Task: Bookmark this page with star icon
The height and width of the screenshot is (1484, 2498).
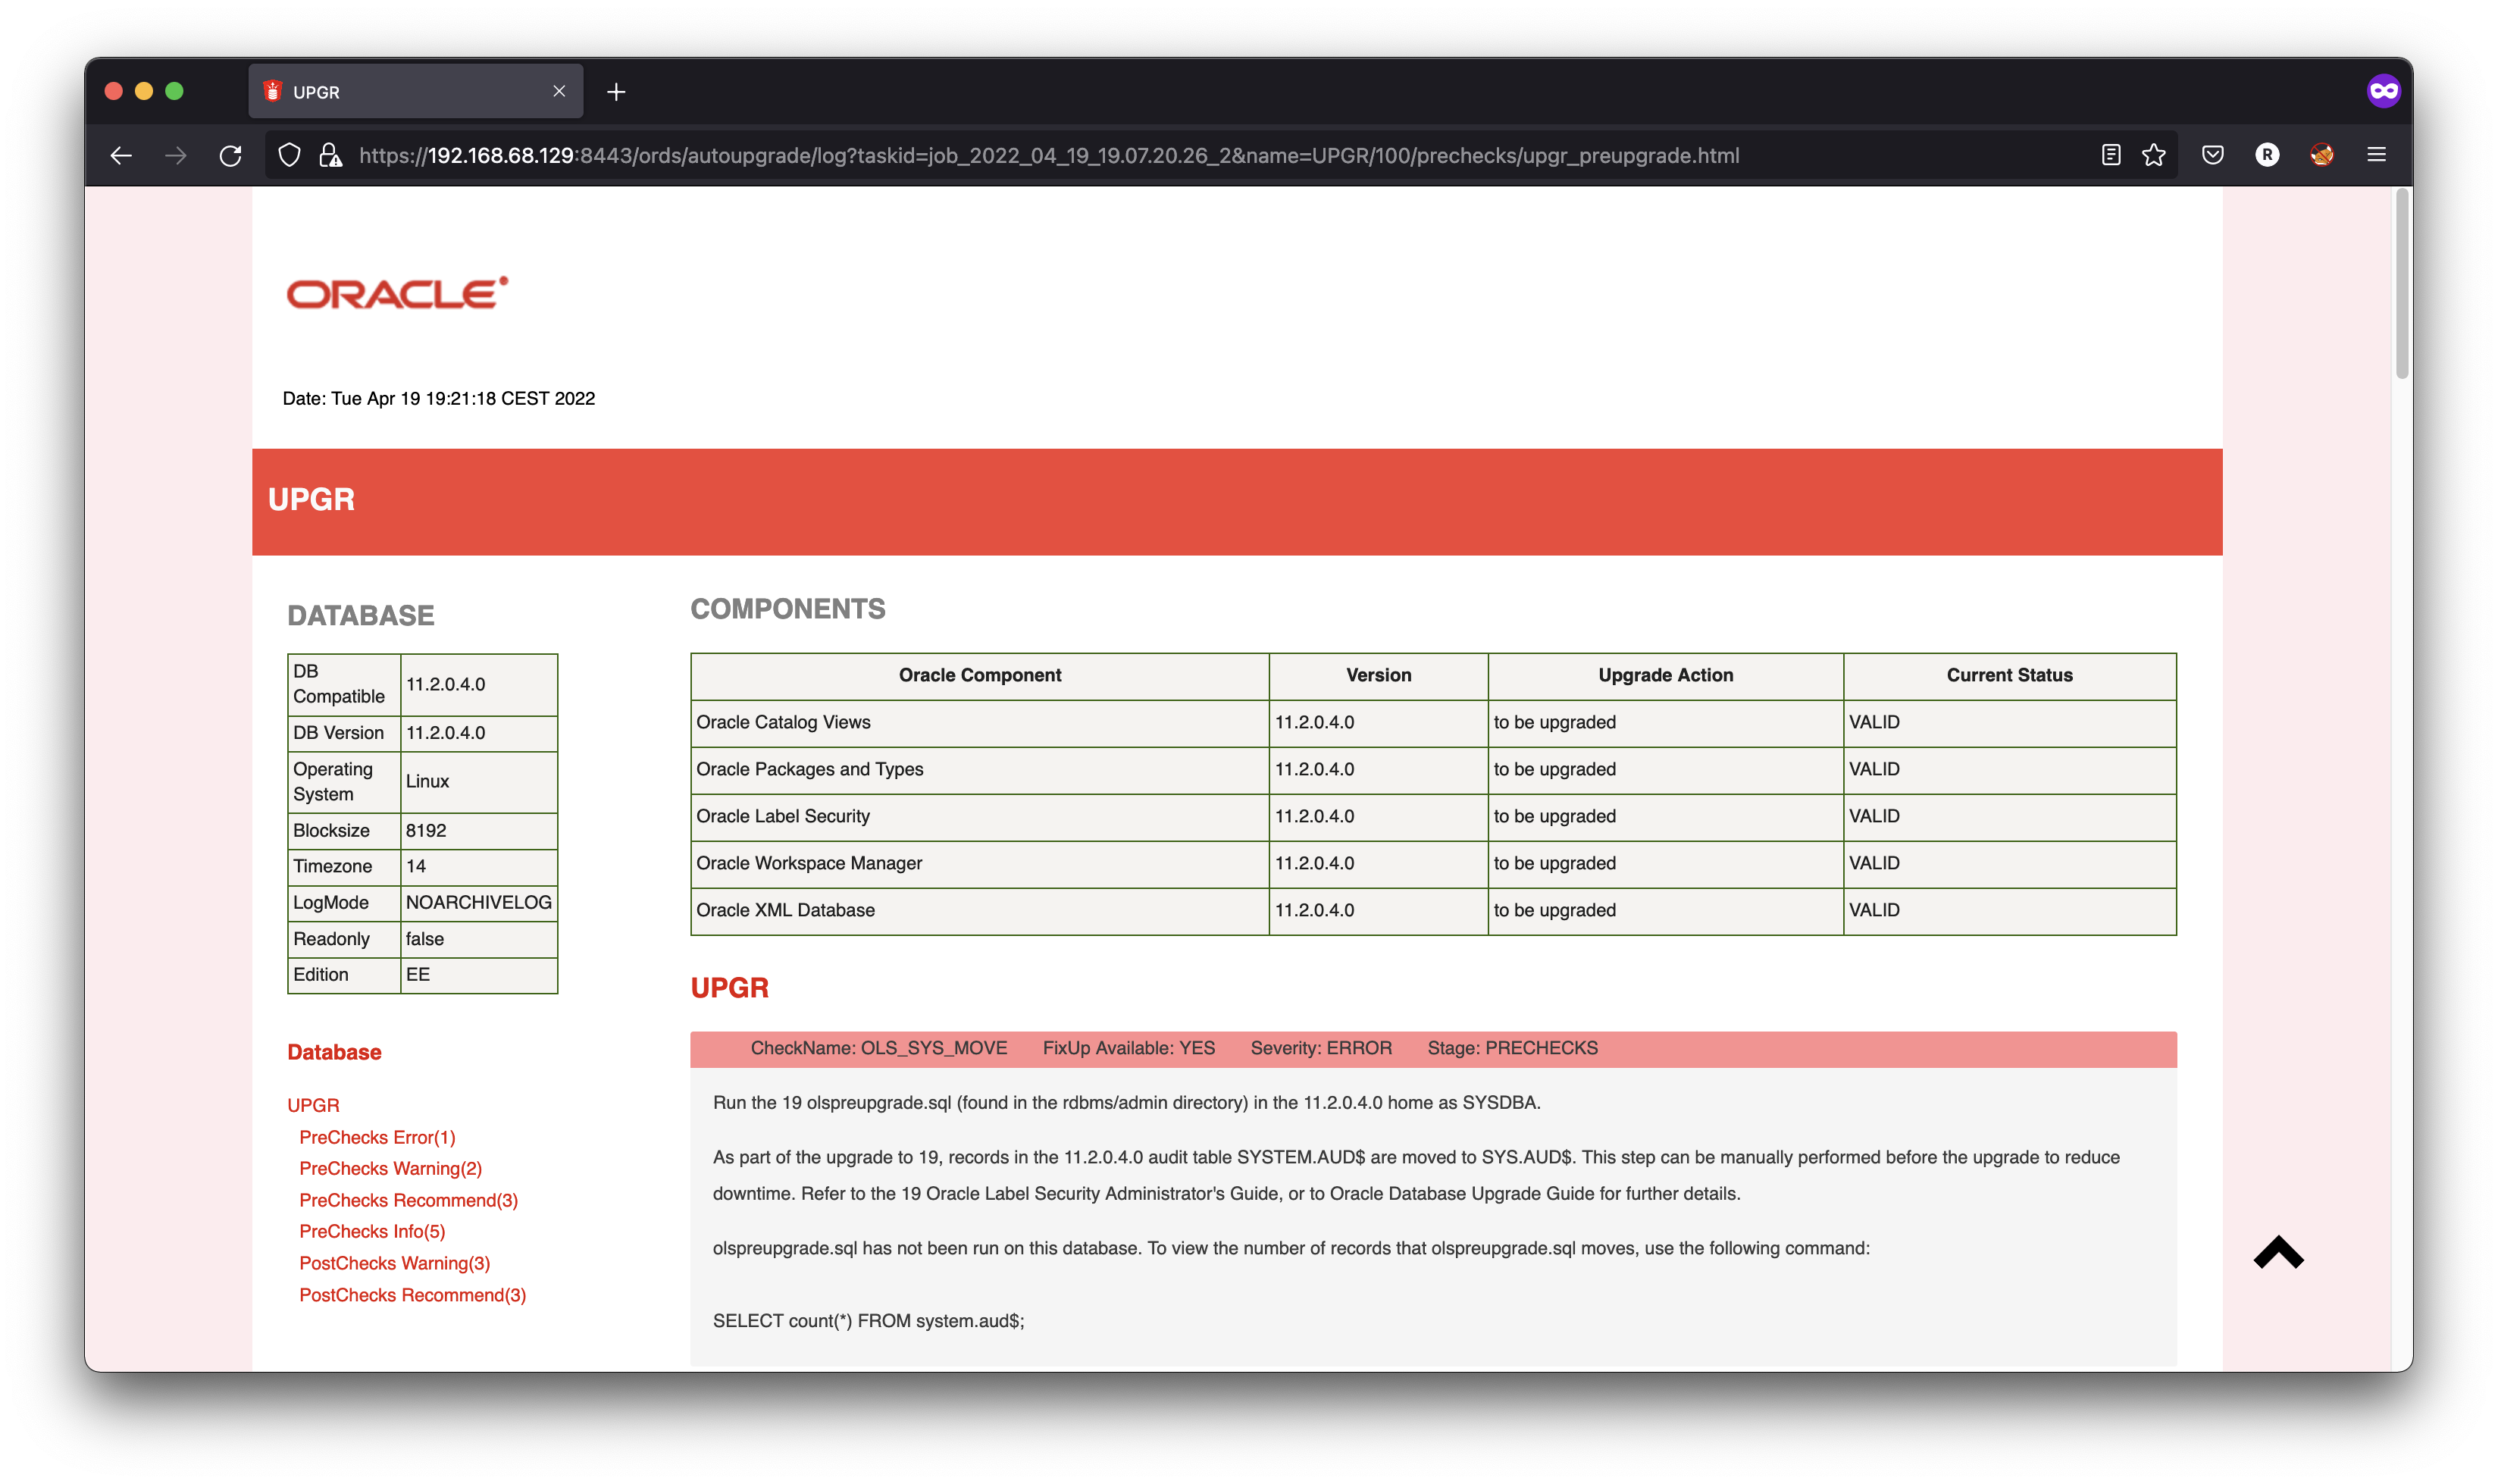Action: (x=2154, y=155)
